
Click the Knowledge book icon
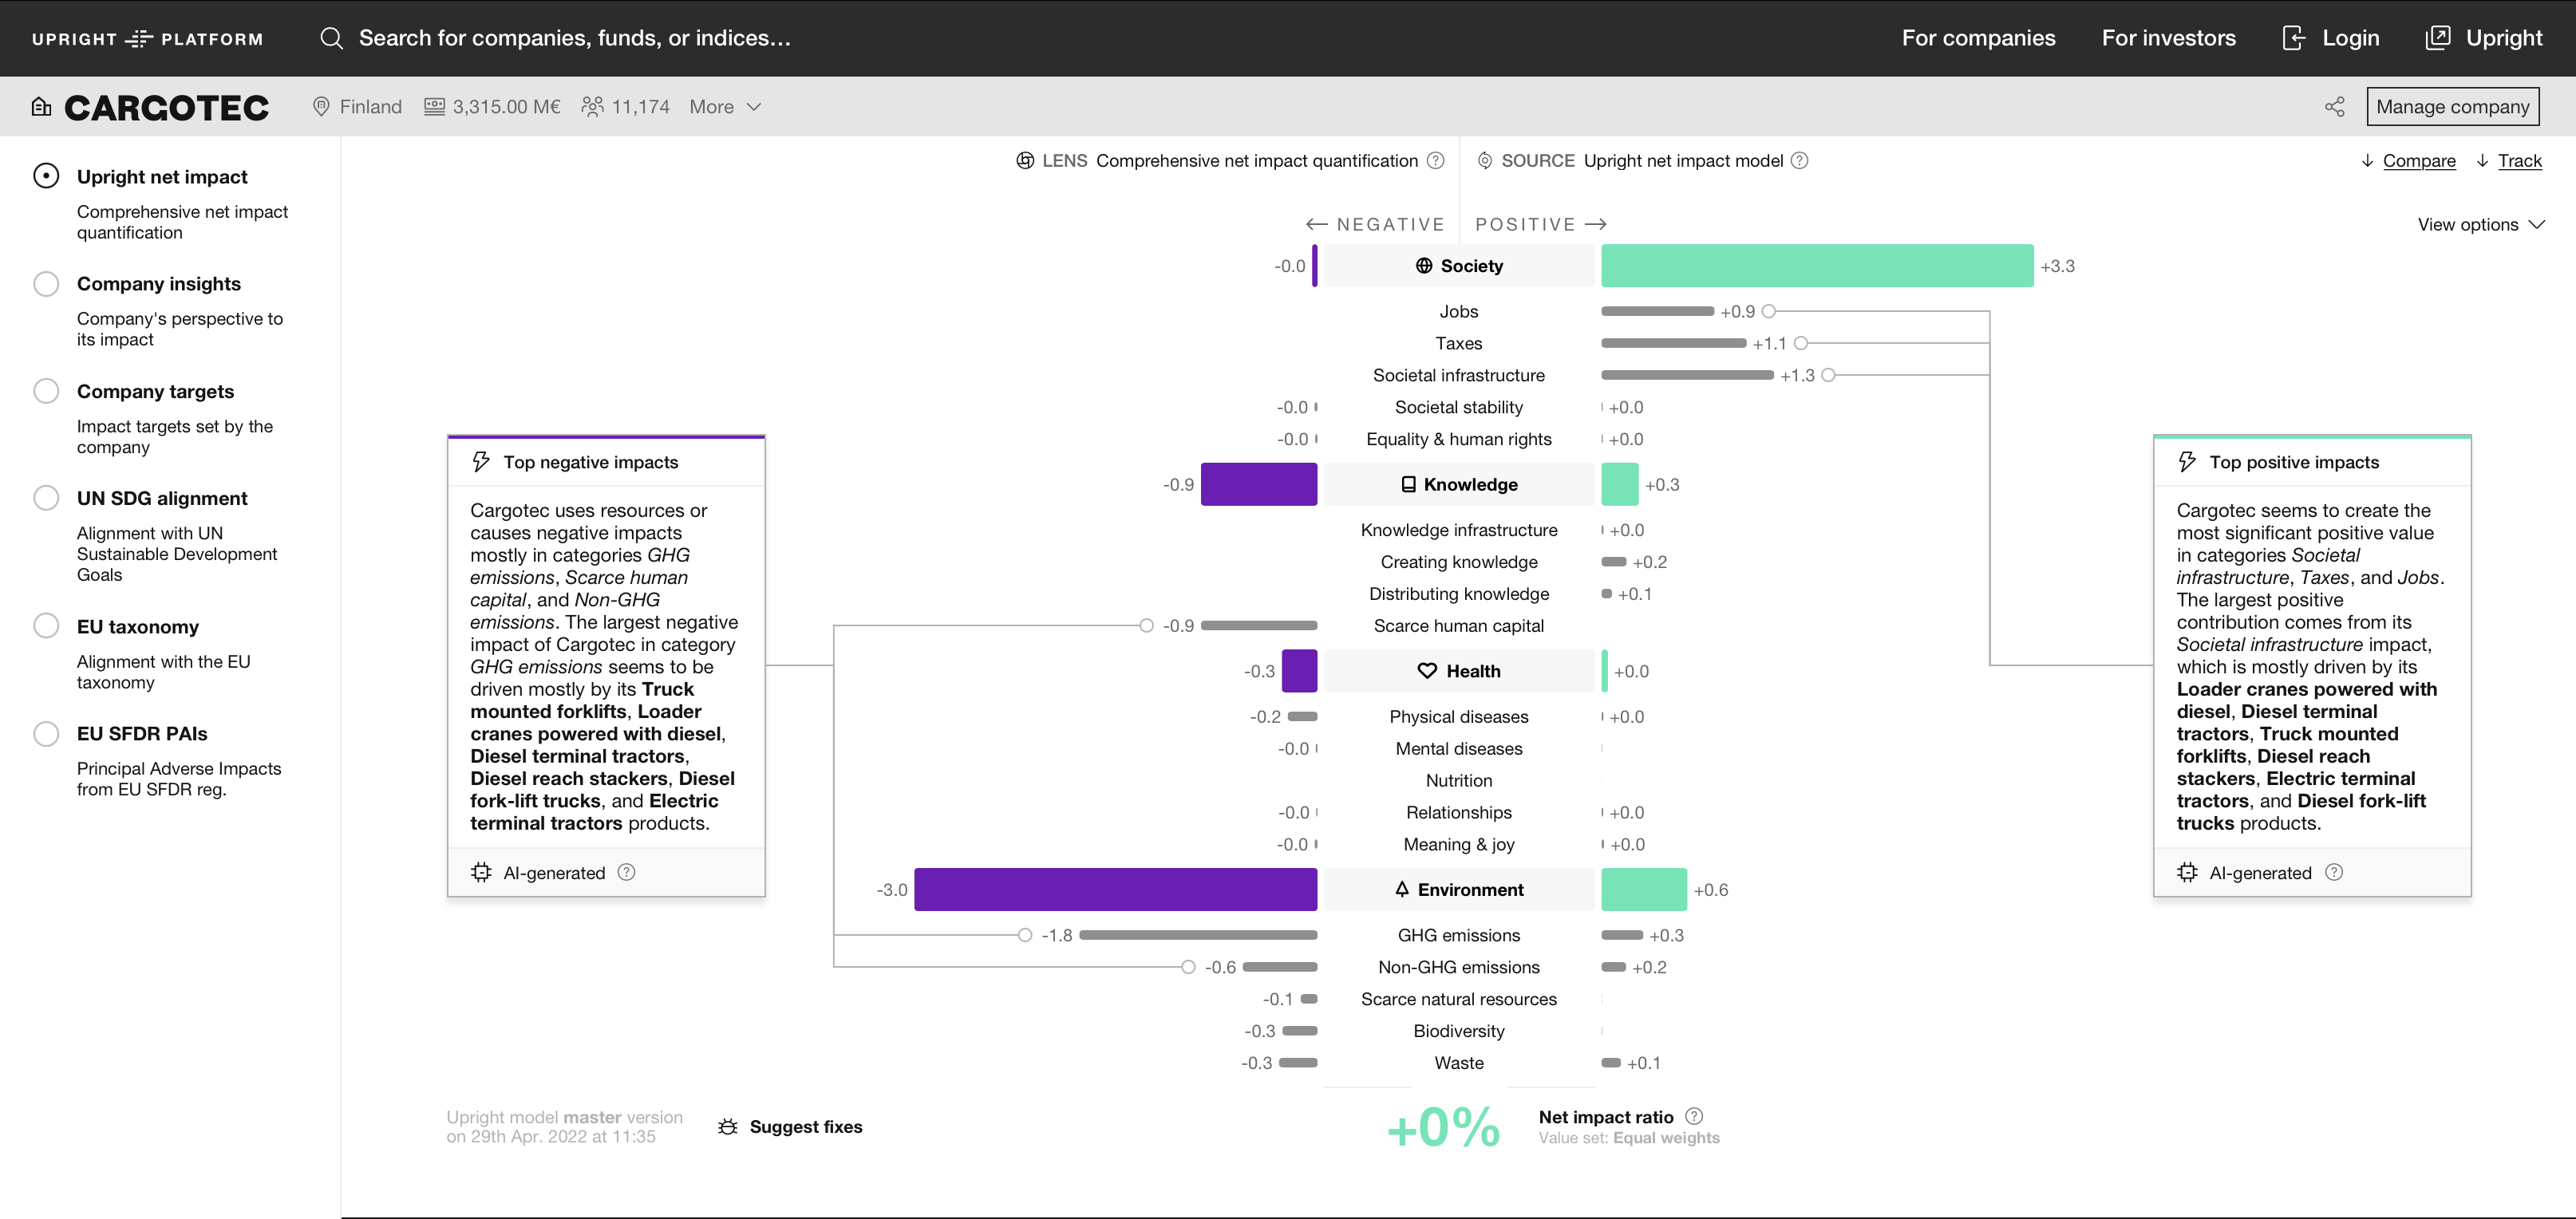click(x=1408, y=485)
